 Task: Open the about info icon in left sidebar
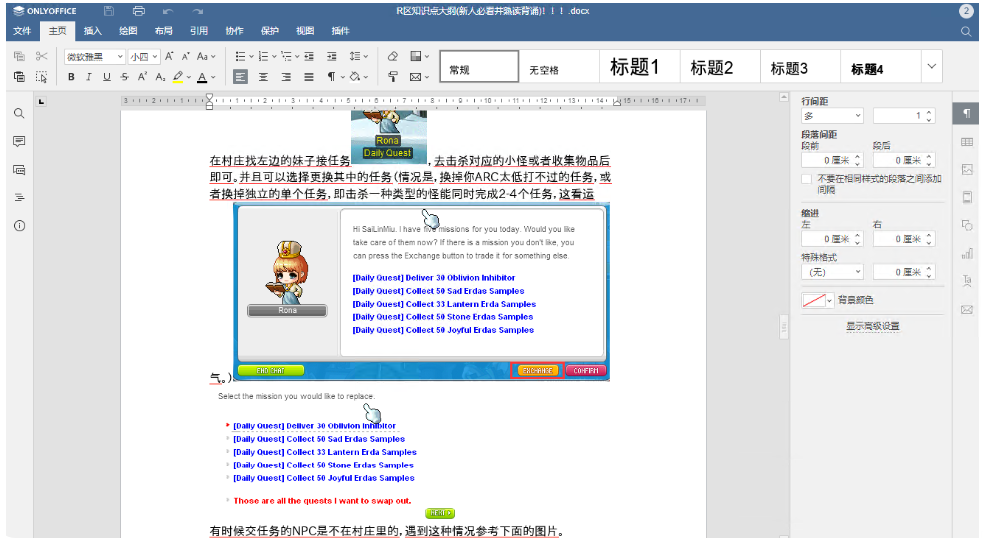click(20, 226)
